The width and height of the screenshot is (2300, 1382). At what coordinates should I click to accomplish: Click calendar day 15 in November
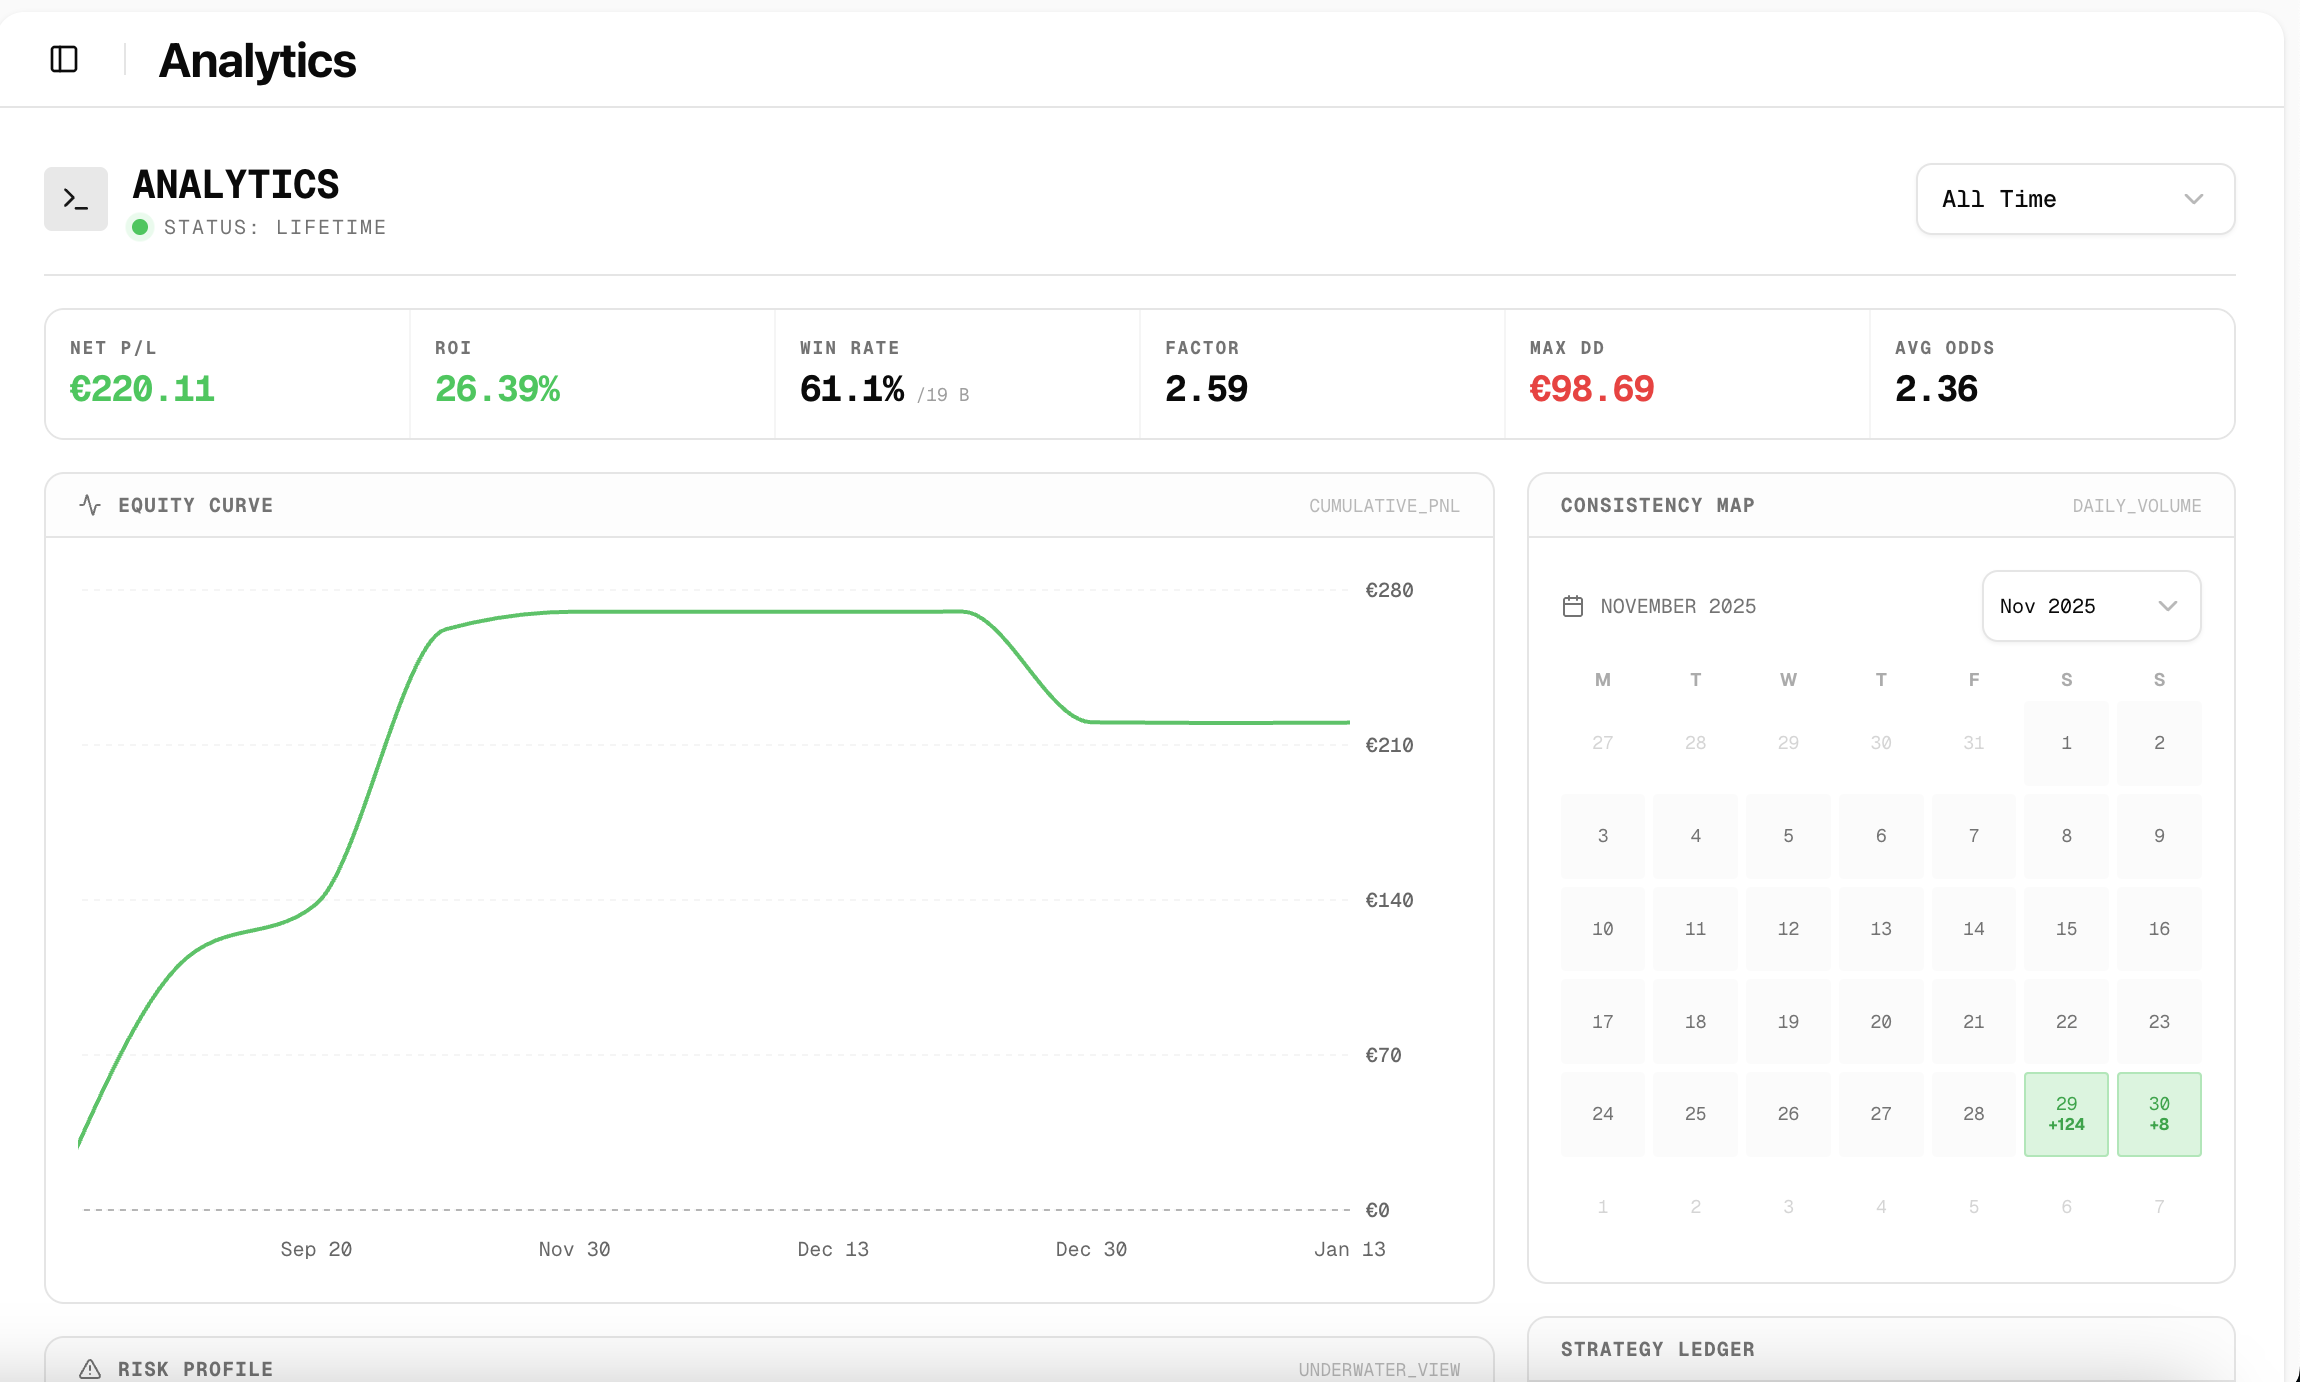[2066, 929]
